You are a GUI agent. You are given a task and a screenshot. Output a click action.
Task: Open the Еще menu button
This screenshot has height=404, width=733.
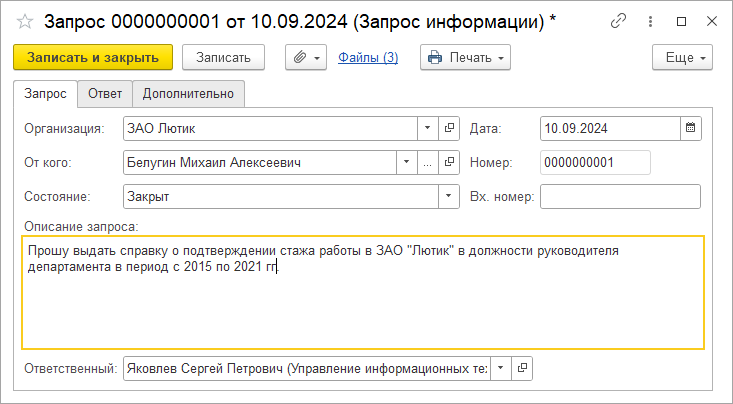pyautogui.click(x=681, y=58)
